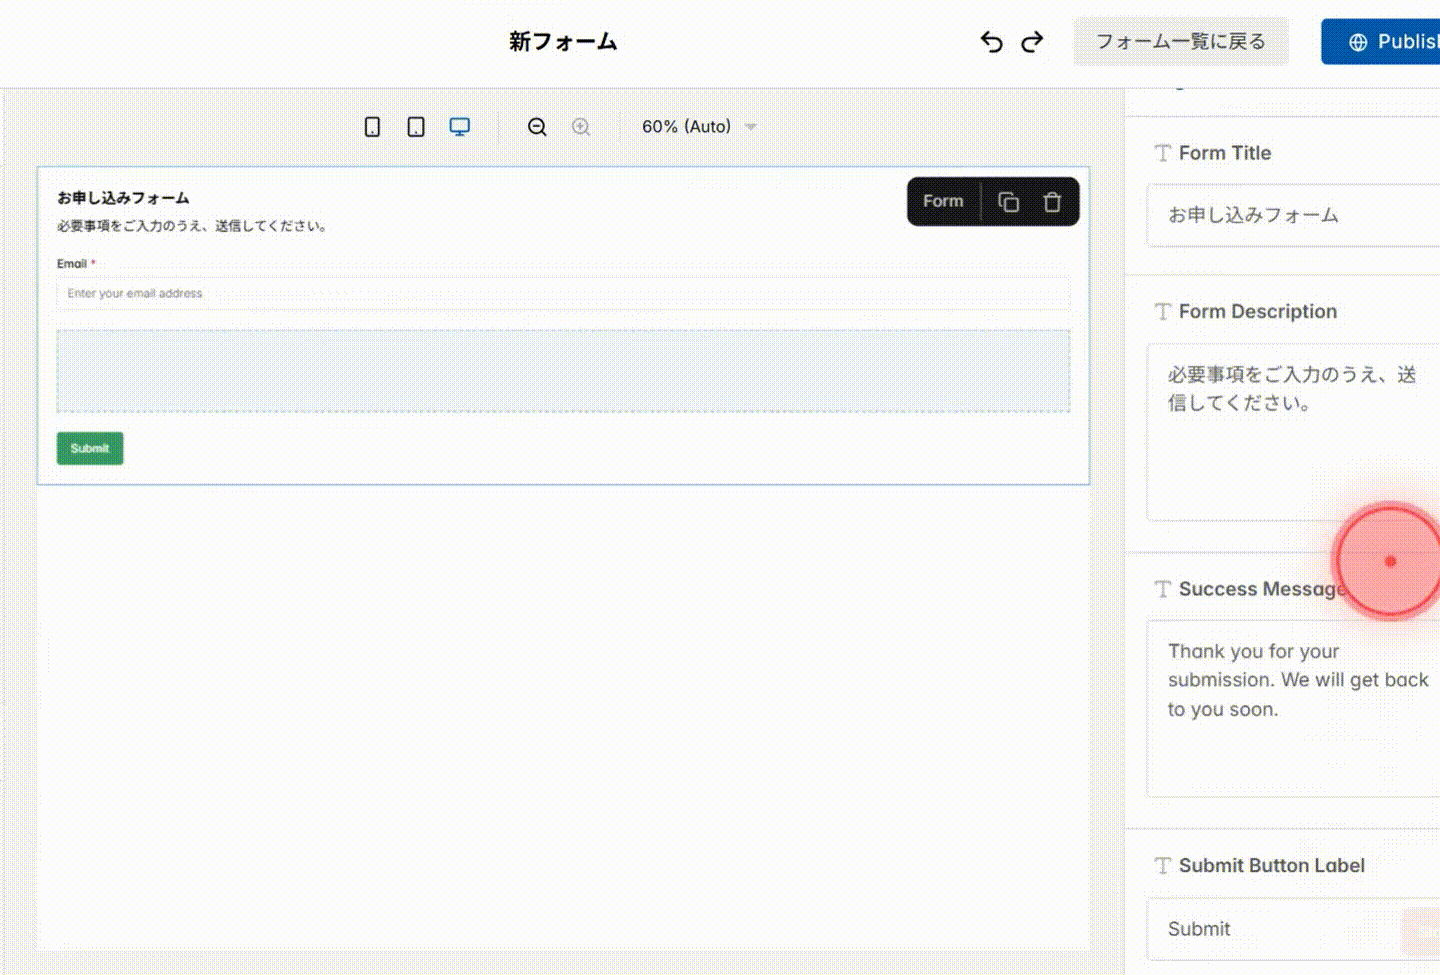
Task: Select the desktop preview icon
Action: tap(459, 126)
